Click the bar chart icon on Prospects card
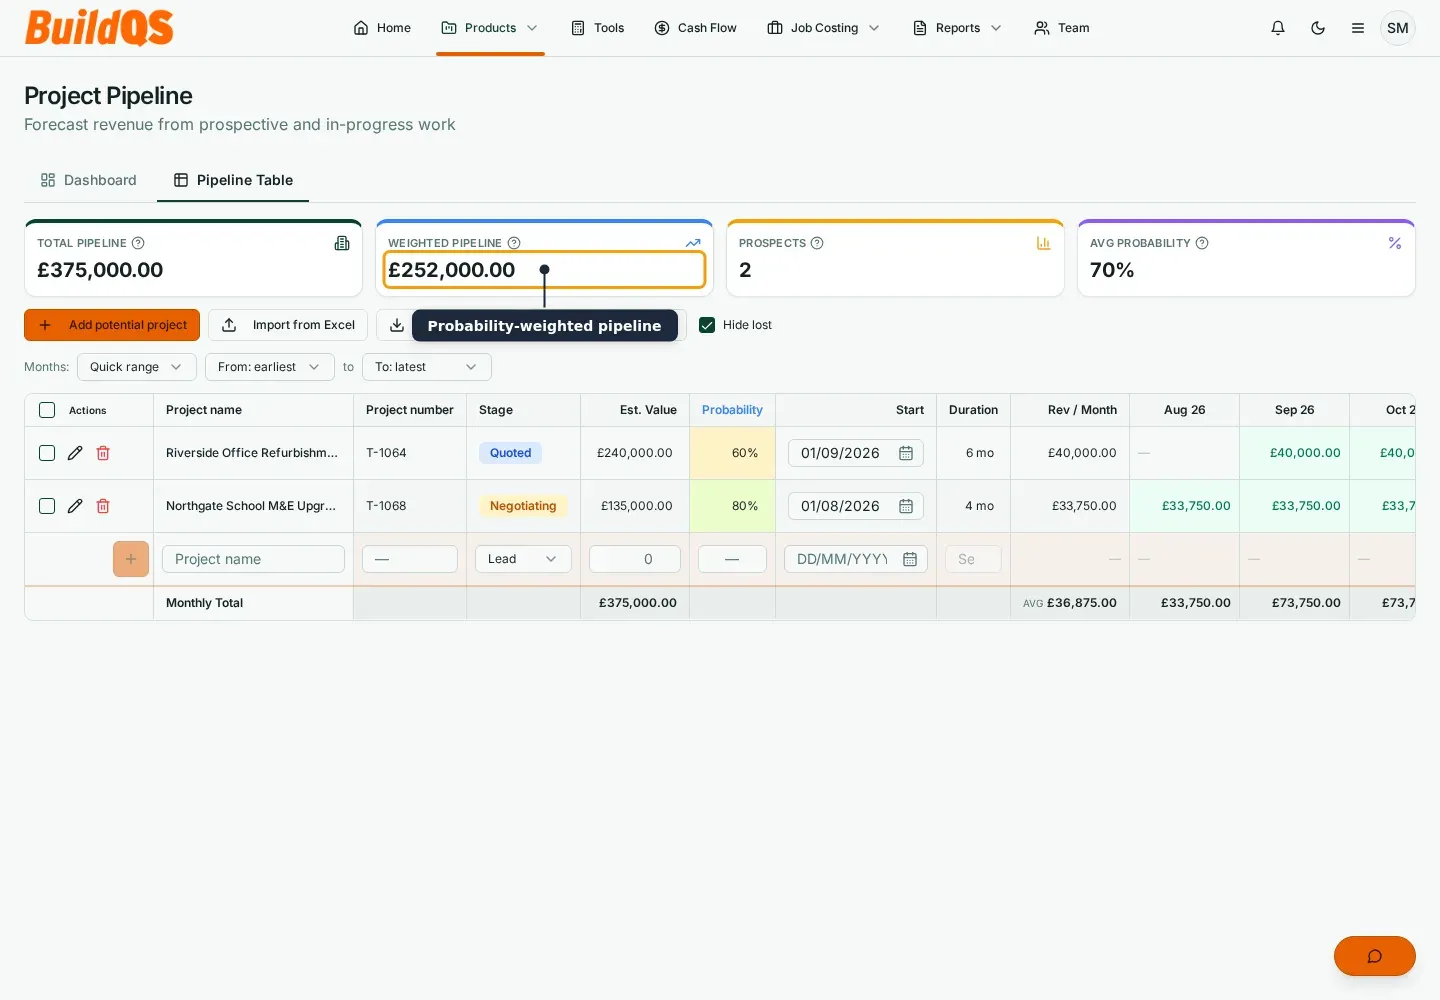The width and height of the screenshot is (1440, 1000). (1044, 243)
